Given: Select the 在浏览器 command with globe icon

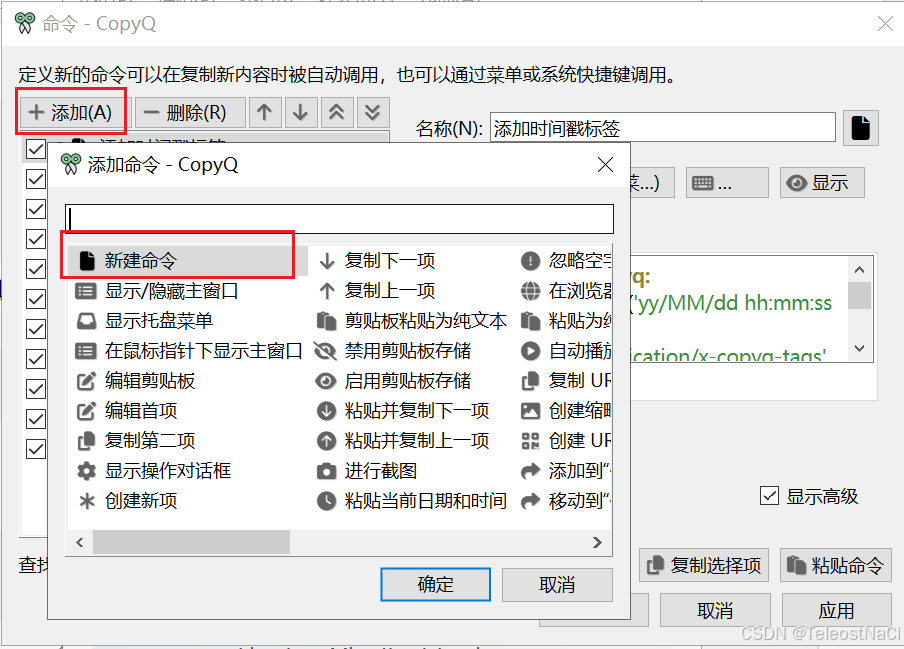Looking at the screenshot, I should (566, 290).
